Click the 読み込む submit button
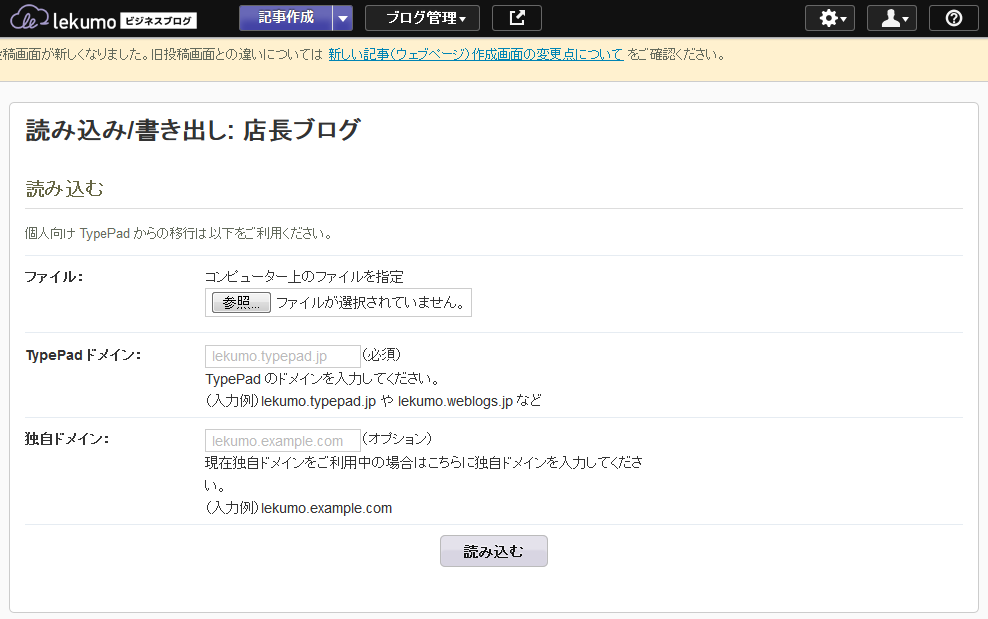Image resolution: width=988 pixels, height=619 pixels. pyautogui.click(x=494, y=551)
